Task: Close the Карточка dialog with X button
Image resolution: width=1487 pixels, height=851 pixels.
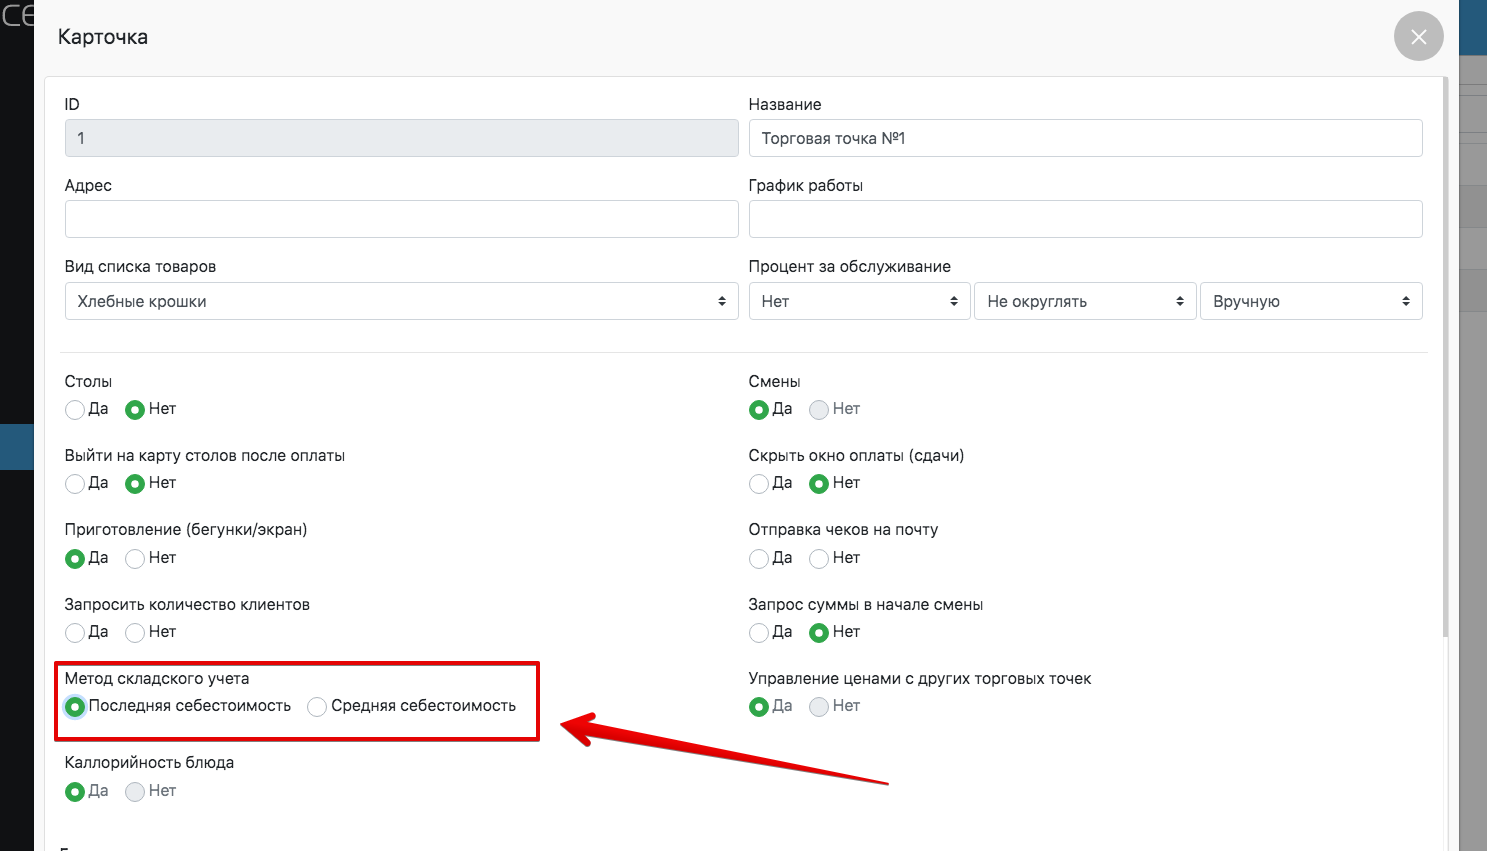Action: [1418, 37]
